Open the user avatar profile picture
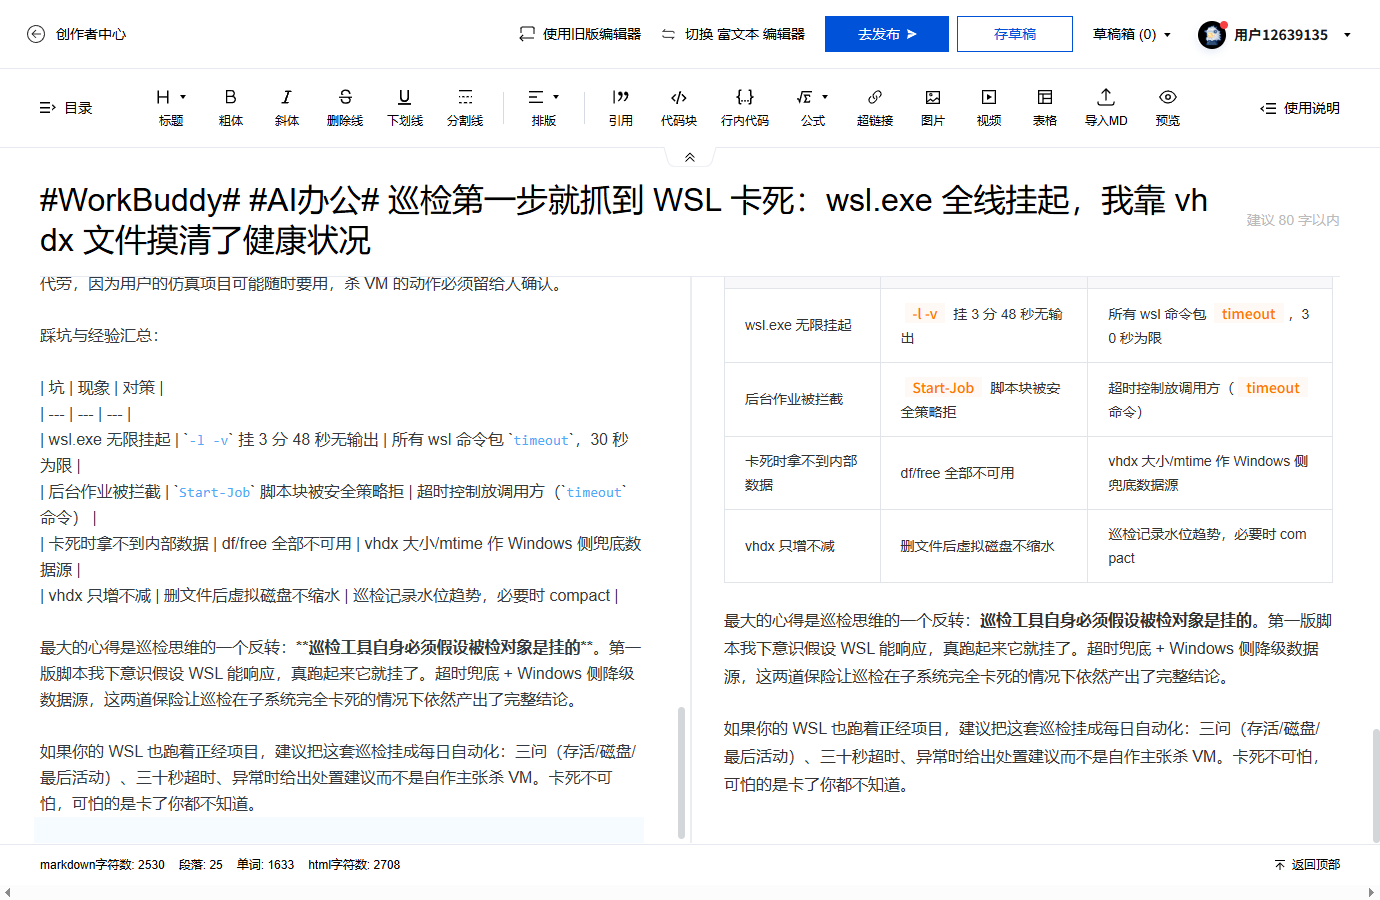 [1212, 35]
